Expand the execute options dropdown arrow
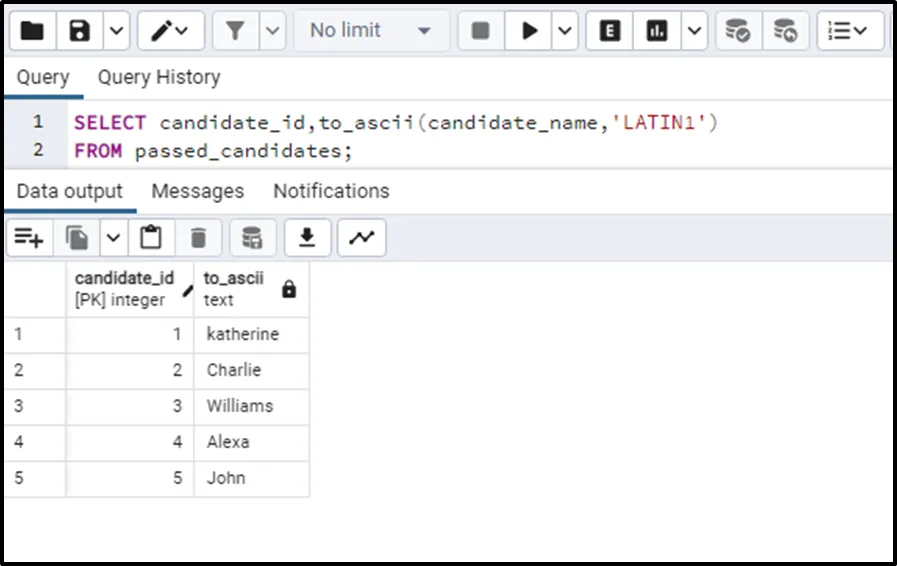 tap(566, 31)
